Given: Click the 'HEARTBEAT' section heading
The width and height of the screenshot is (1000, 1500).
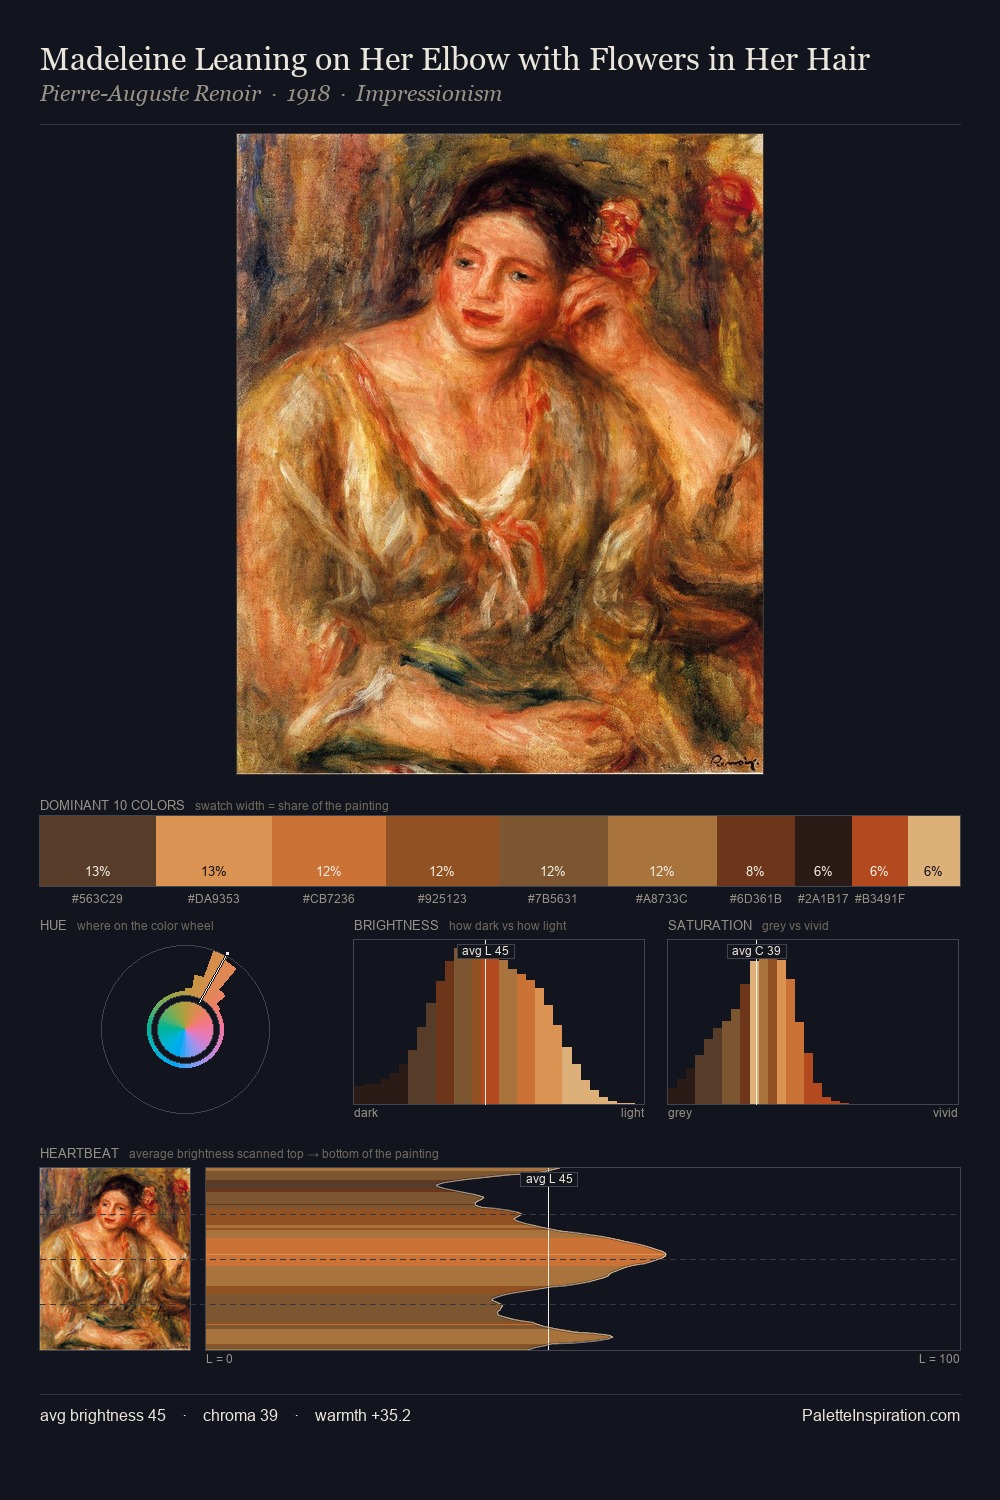Looking at the screenshot, I should [79, 1153].
